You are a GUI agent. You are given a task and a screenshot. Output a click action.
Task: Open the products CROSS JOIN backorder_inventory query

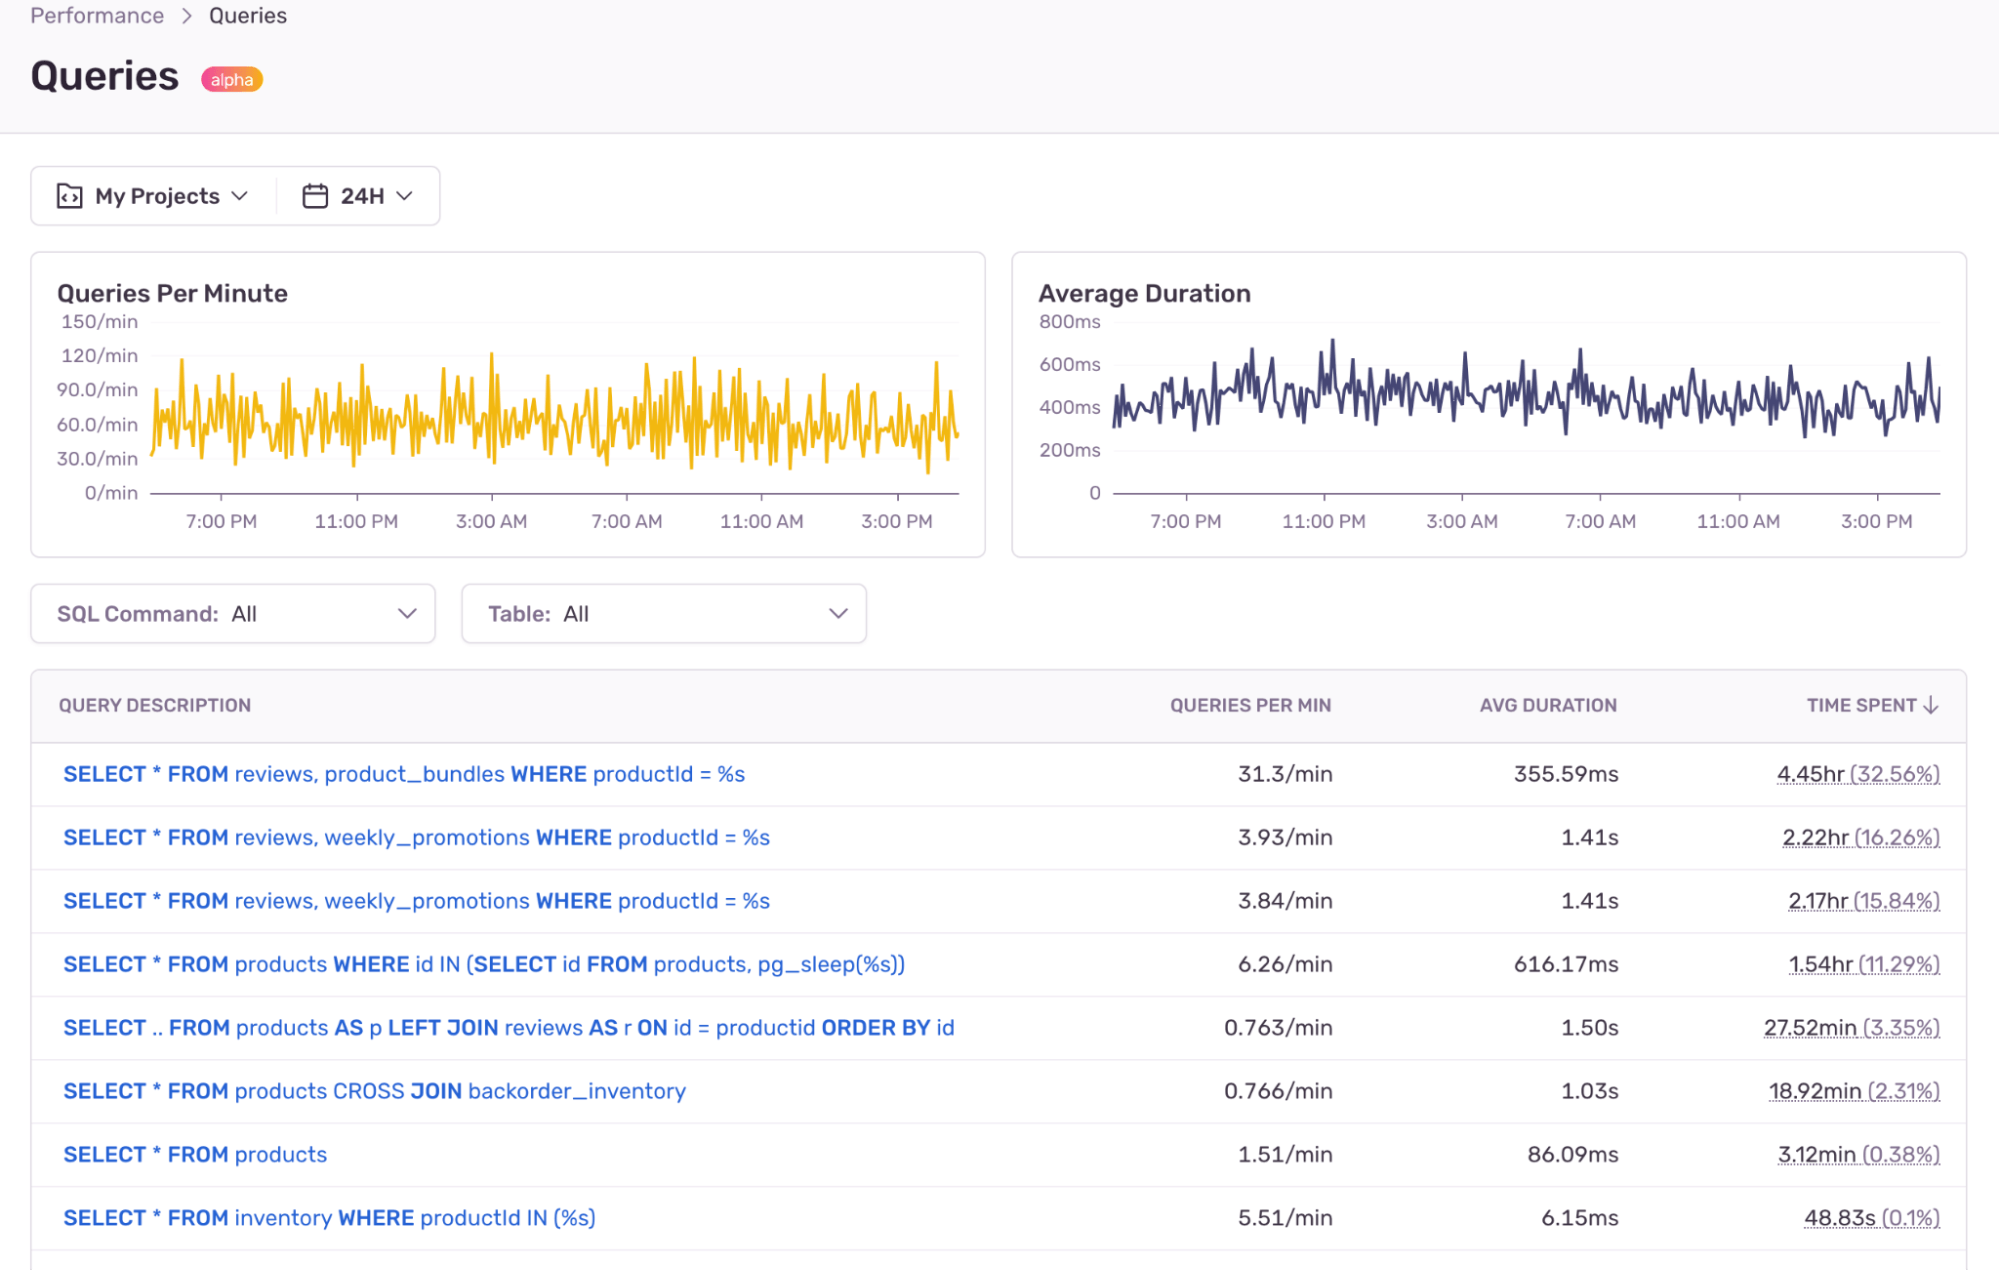click(374, 1091)
